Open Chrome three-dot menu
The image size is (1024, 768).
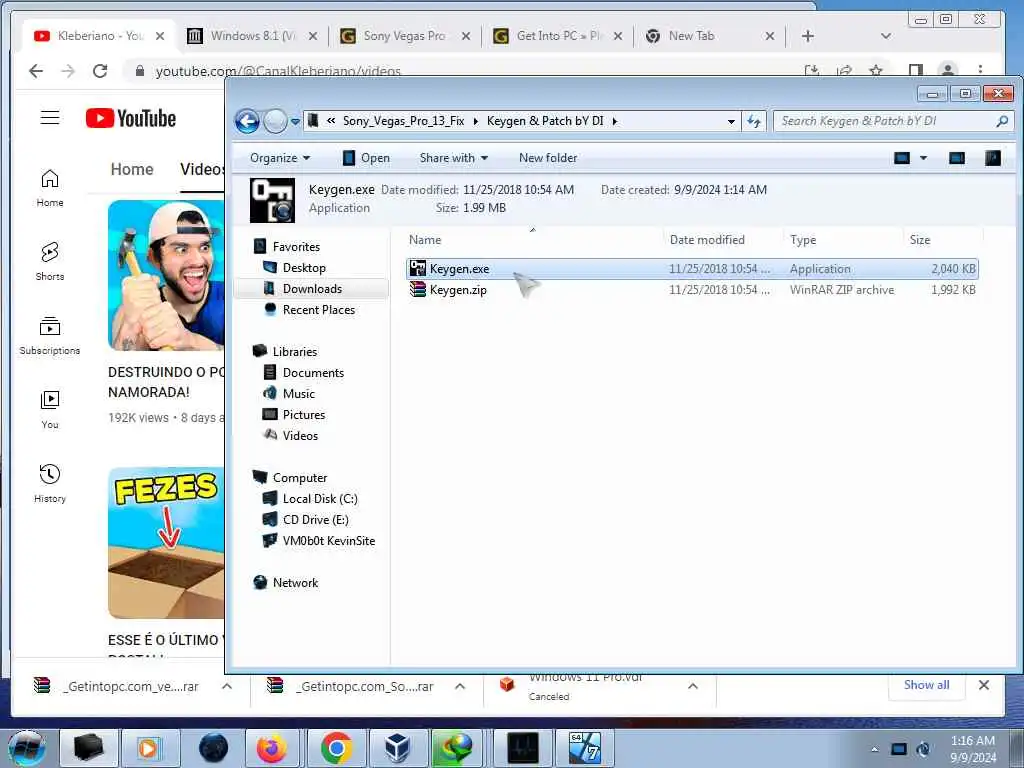point(980,71)
